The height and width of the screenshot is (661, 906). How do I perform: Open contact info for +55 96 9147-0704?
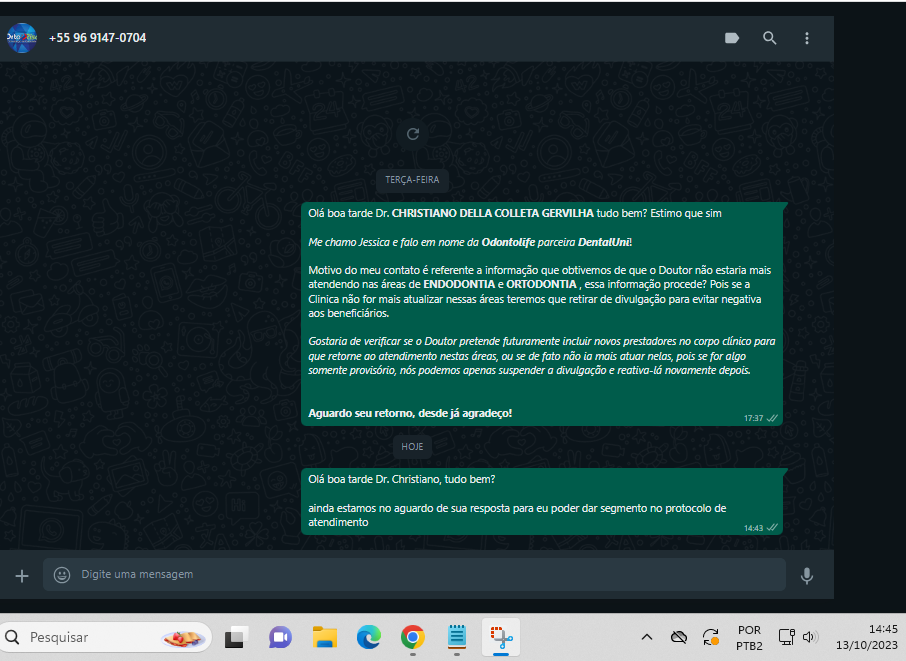pyautogui.click(x=98, y=38)
